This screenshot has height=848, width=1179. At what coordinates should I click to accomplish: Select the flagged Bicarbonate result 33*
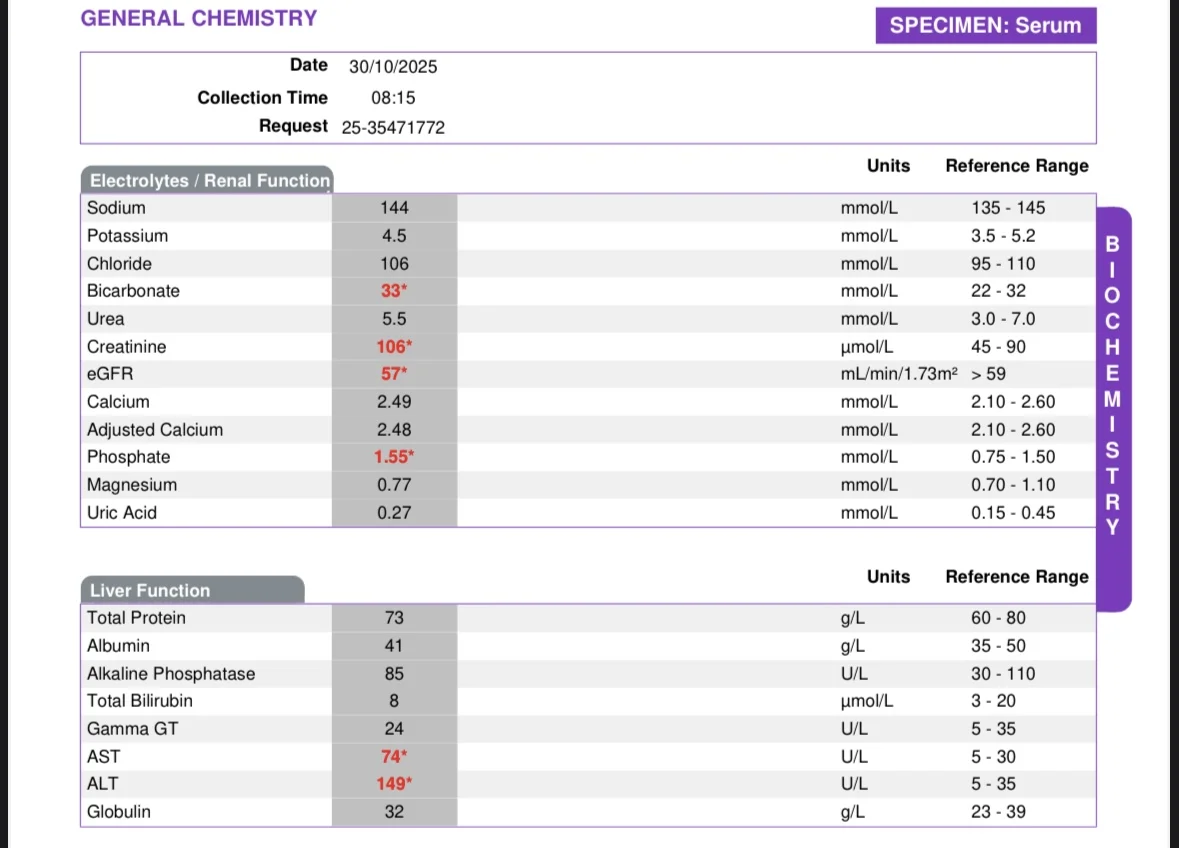394,291
